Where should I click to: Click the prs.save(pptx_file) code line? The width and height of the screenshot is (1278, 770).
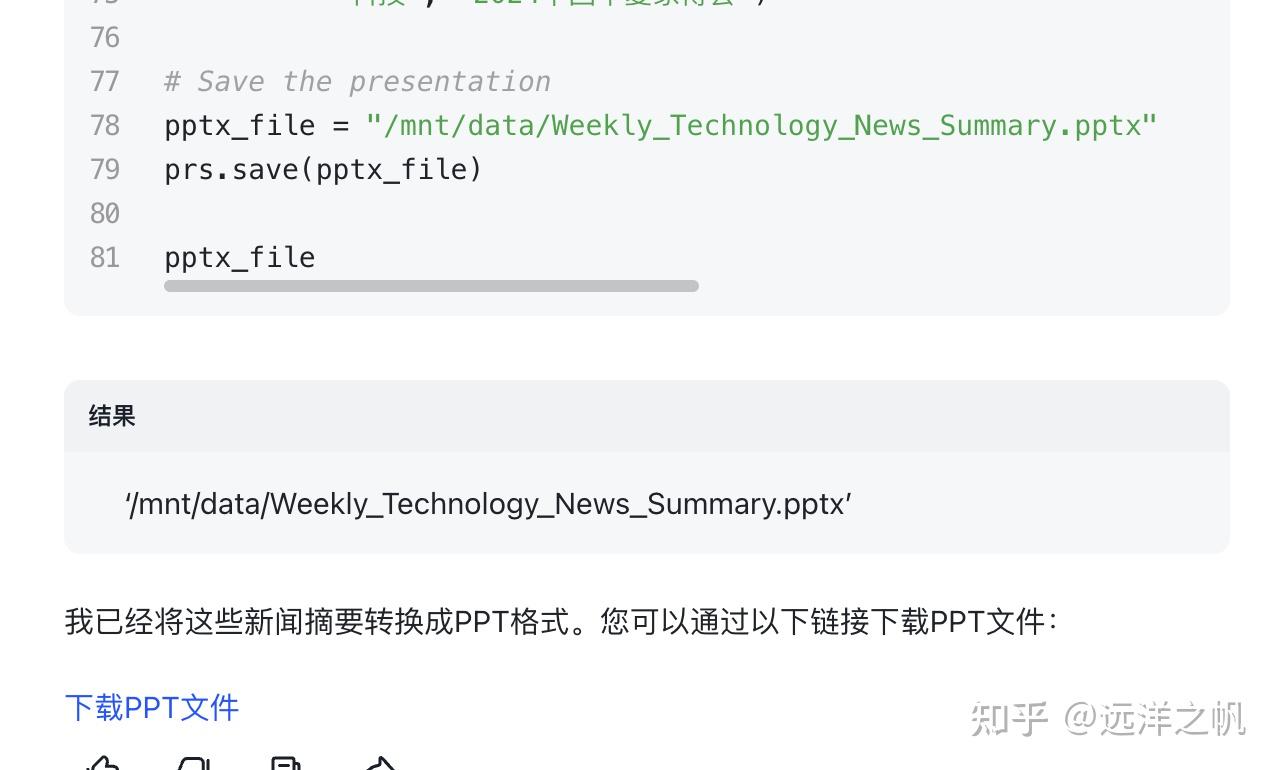[x=322, y=169]
